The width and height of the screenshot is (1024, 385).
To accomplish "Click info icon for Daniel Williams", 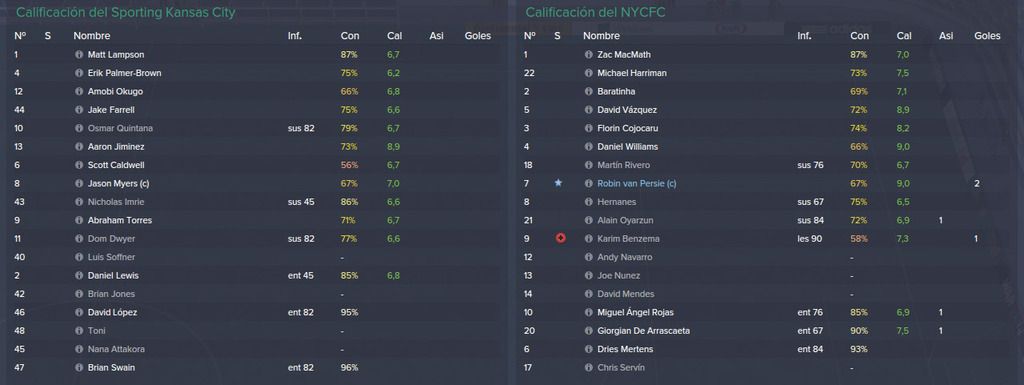I will [x=588, y=147].
